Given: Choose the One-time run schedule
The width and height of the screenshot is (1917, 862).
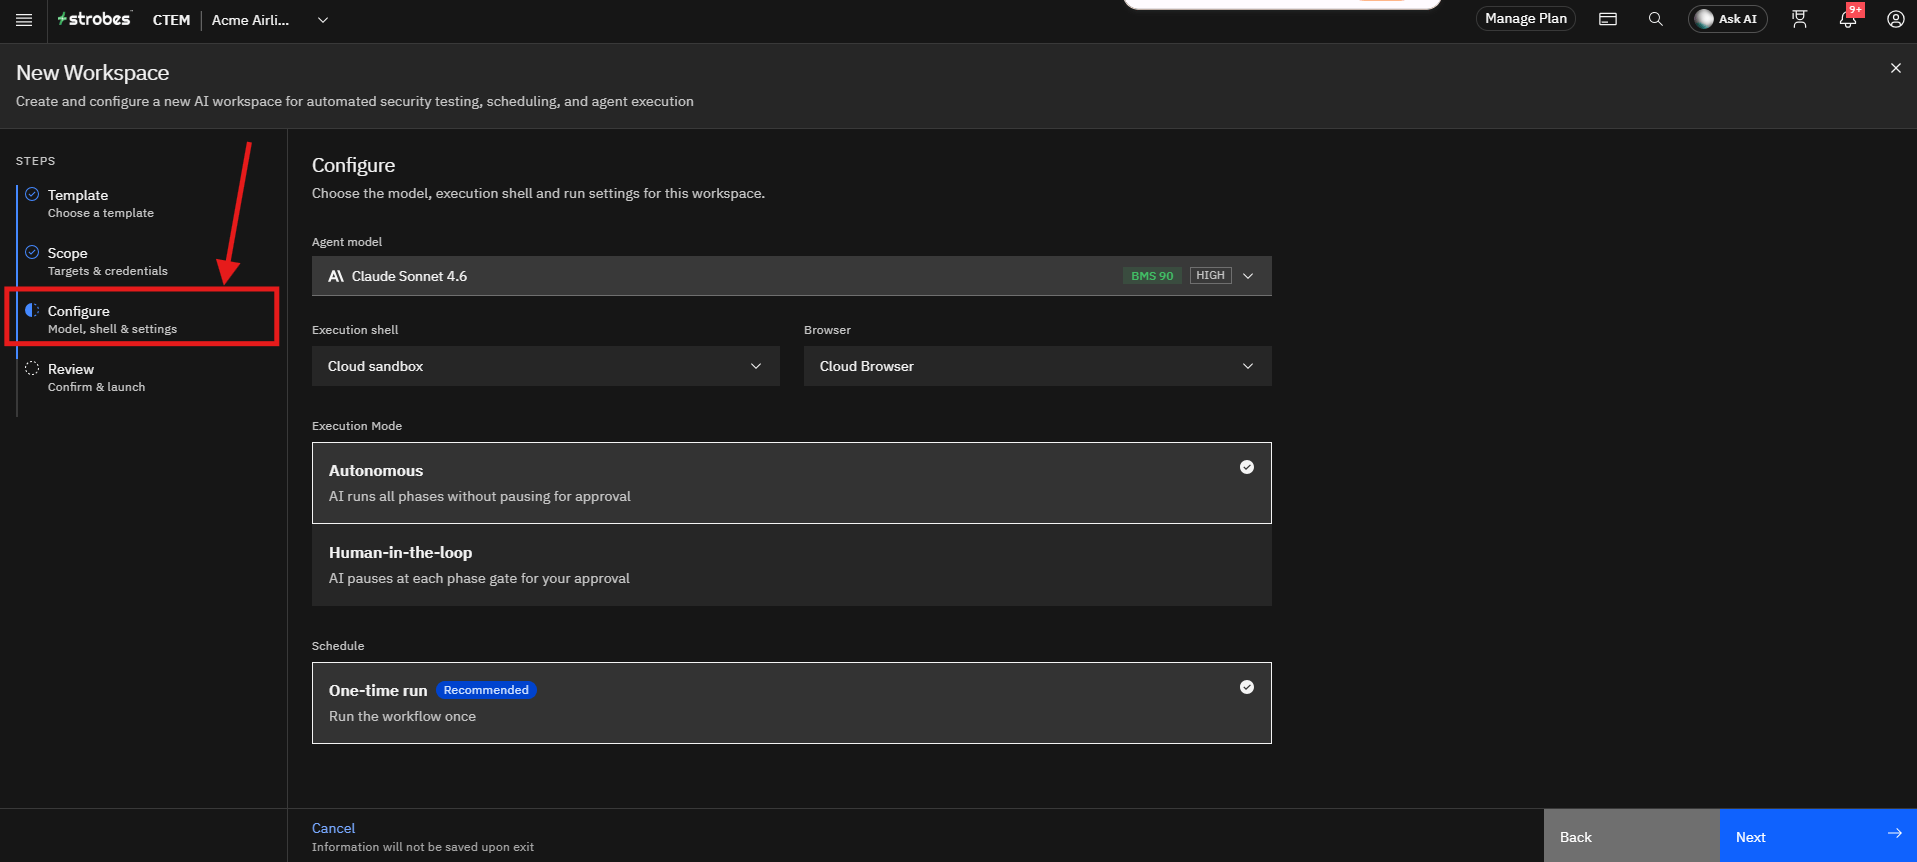Looking at the screenshot, I should tap(791, 703).
